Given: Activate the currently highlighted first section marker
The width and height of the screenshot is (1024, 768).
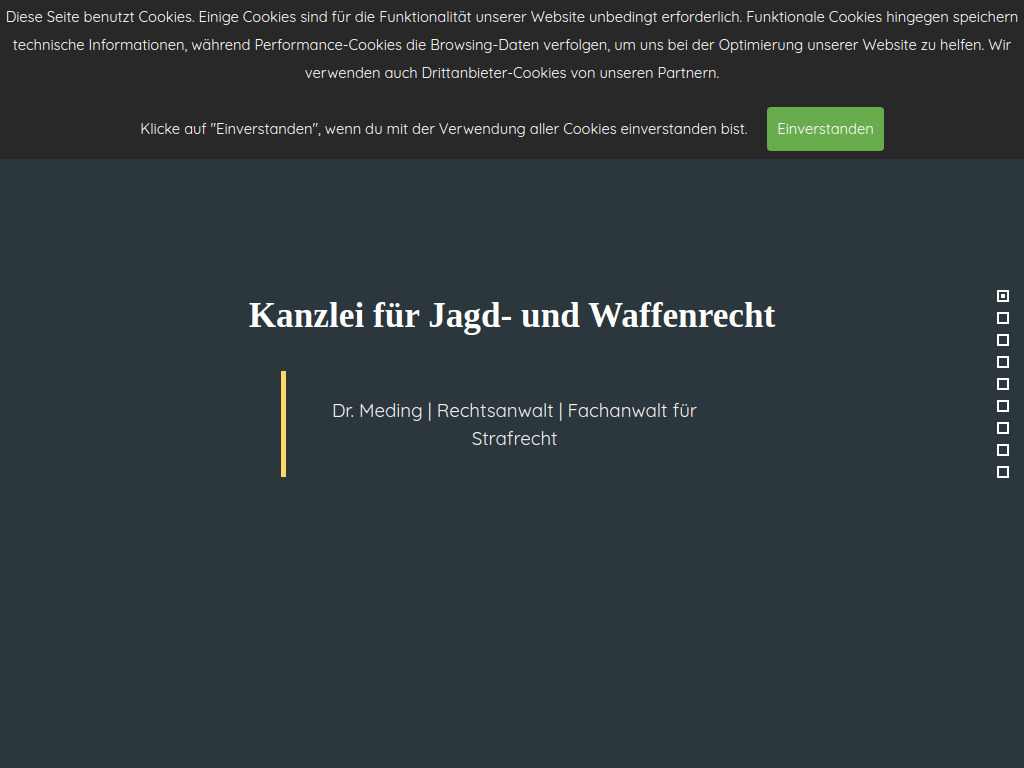Looking at the screenshot, I should (1002, 296).
